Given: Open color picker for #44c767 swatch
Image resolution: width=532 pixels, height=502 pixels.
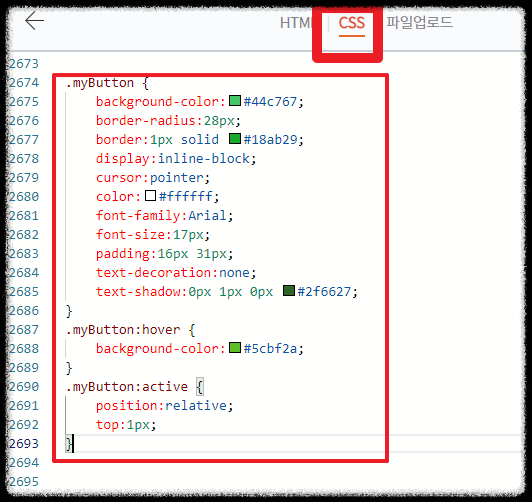Looking at the screenshot, I should (x=235, y=101).
